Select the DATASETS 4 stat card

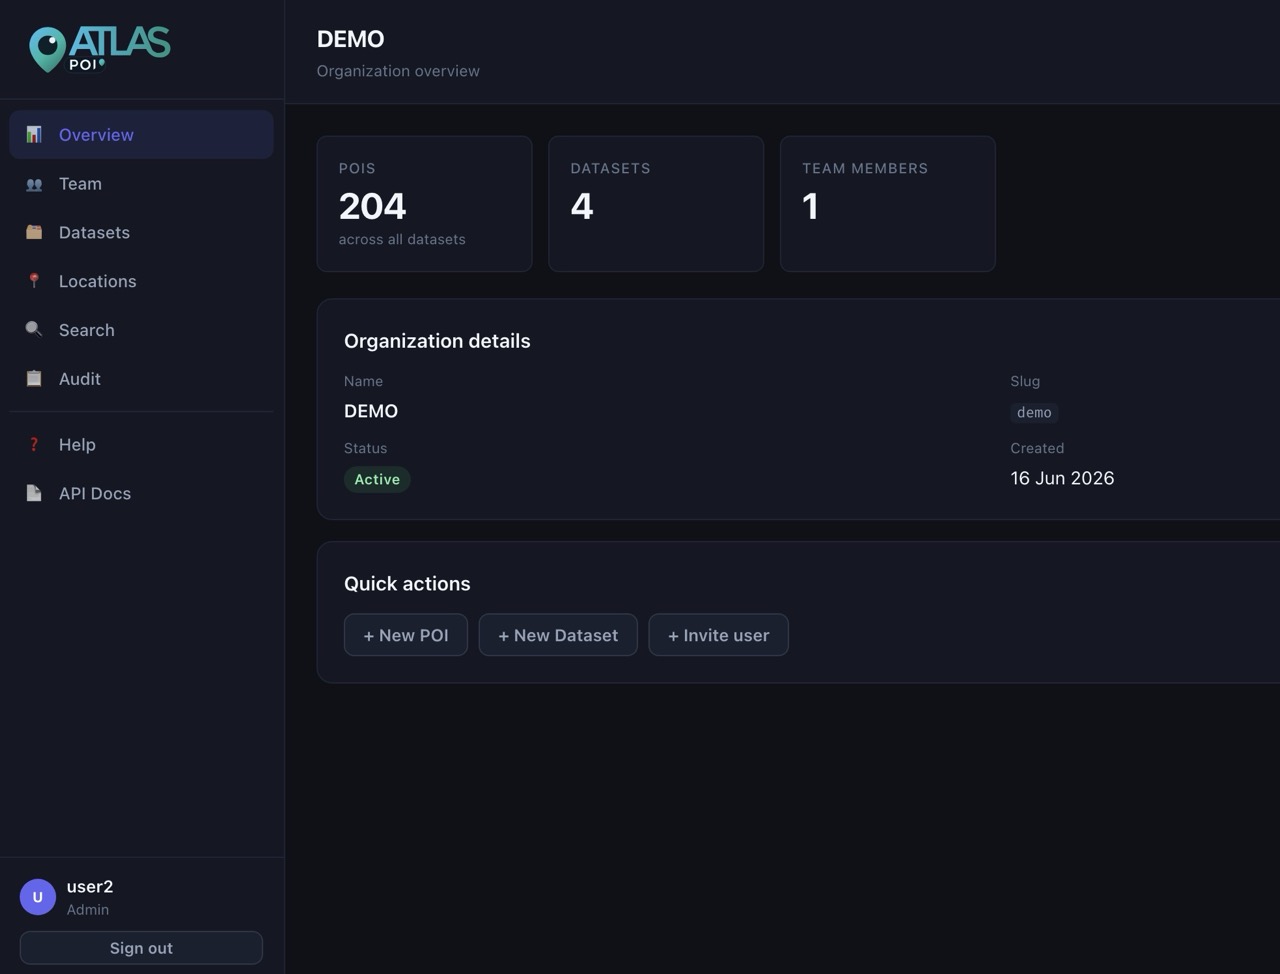[656, 204]
